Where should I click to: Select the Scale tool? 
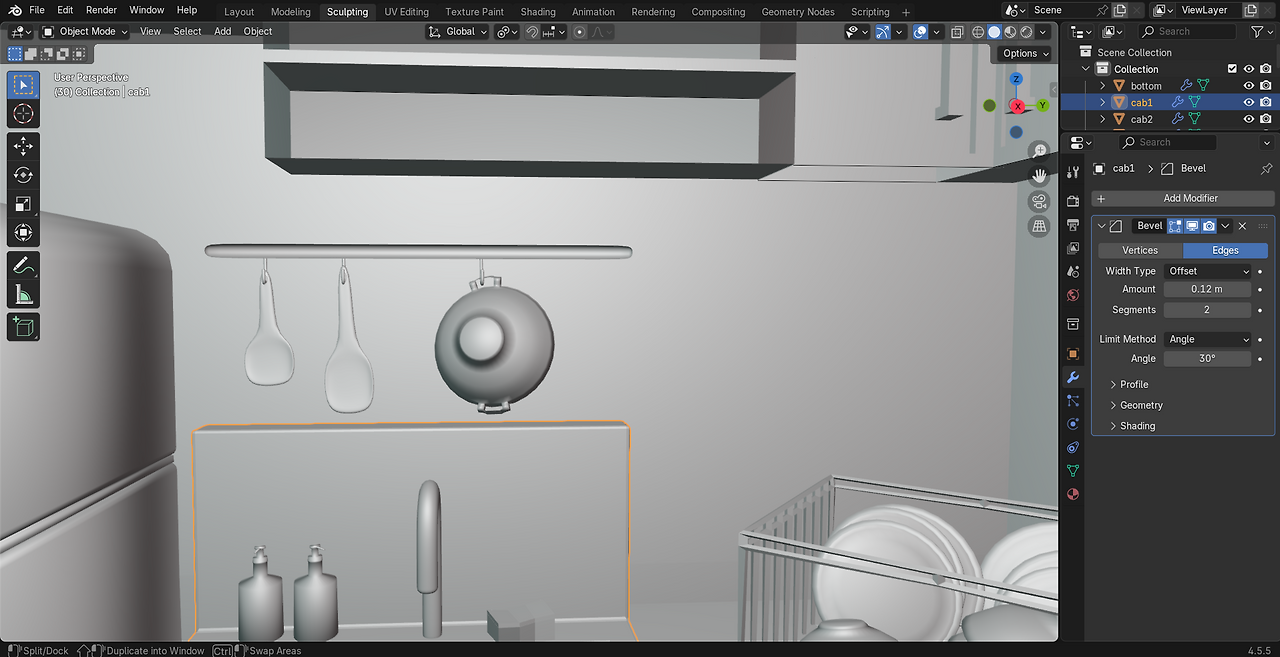(x=23, y=204)
